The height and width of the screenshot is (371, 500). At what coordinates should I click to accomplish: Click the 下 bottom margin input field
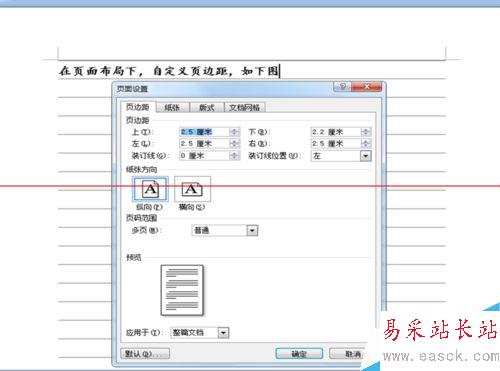pyautogui.click(x=336, y=132)
